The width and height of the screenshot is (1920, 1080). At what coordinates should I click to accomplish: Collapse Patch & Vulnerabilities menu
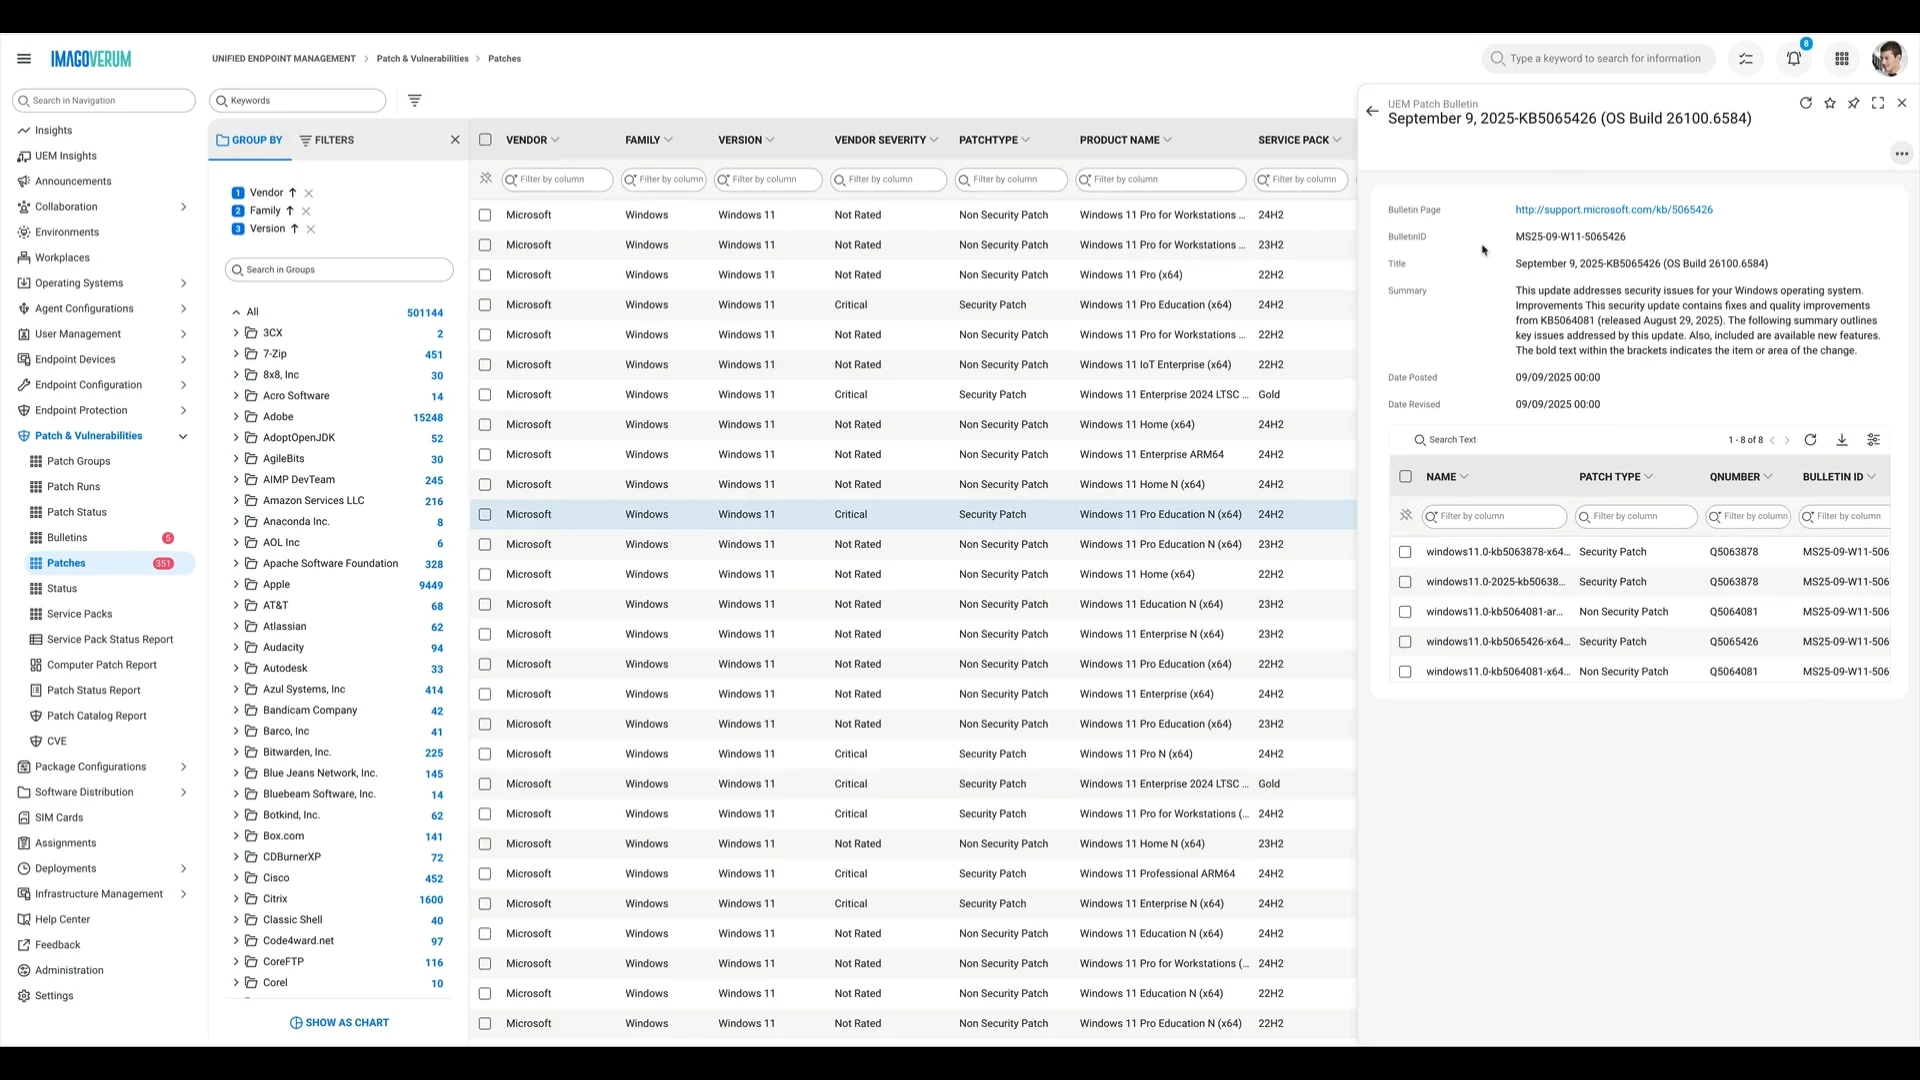[183, 436]
